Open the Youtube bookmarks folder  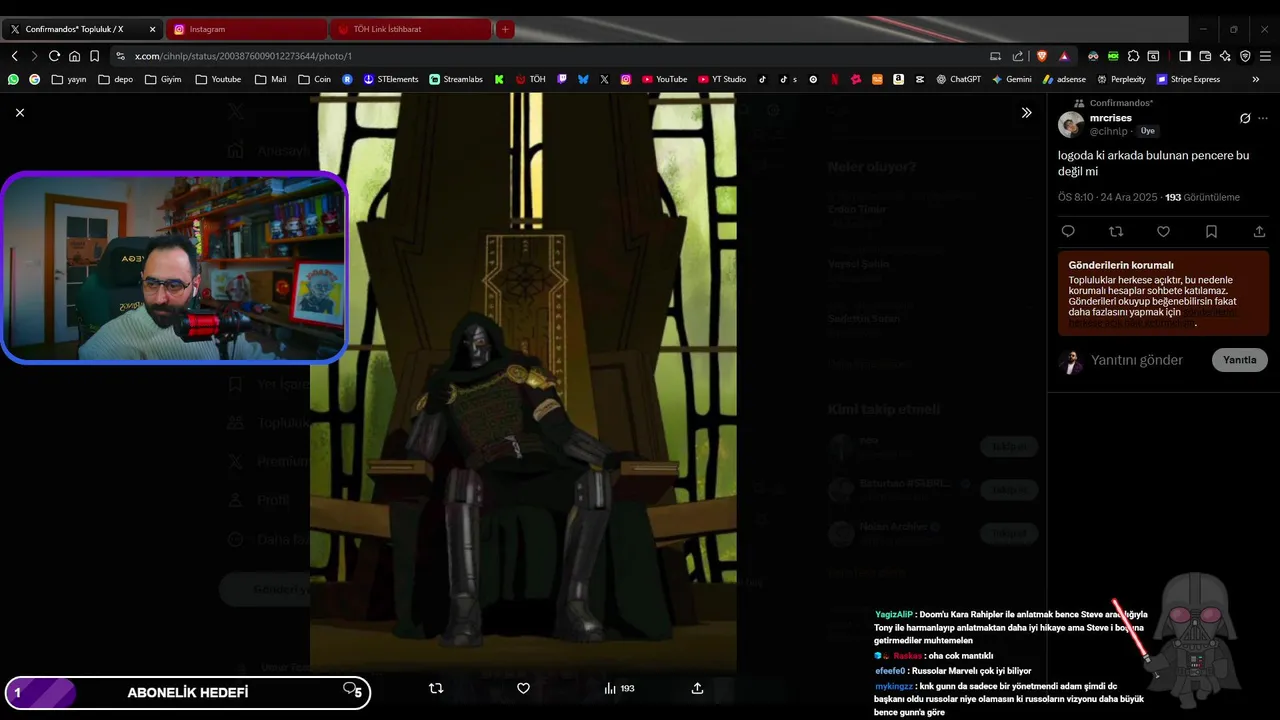point(218,79)
